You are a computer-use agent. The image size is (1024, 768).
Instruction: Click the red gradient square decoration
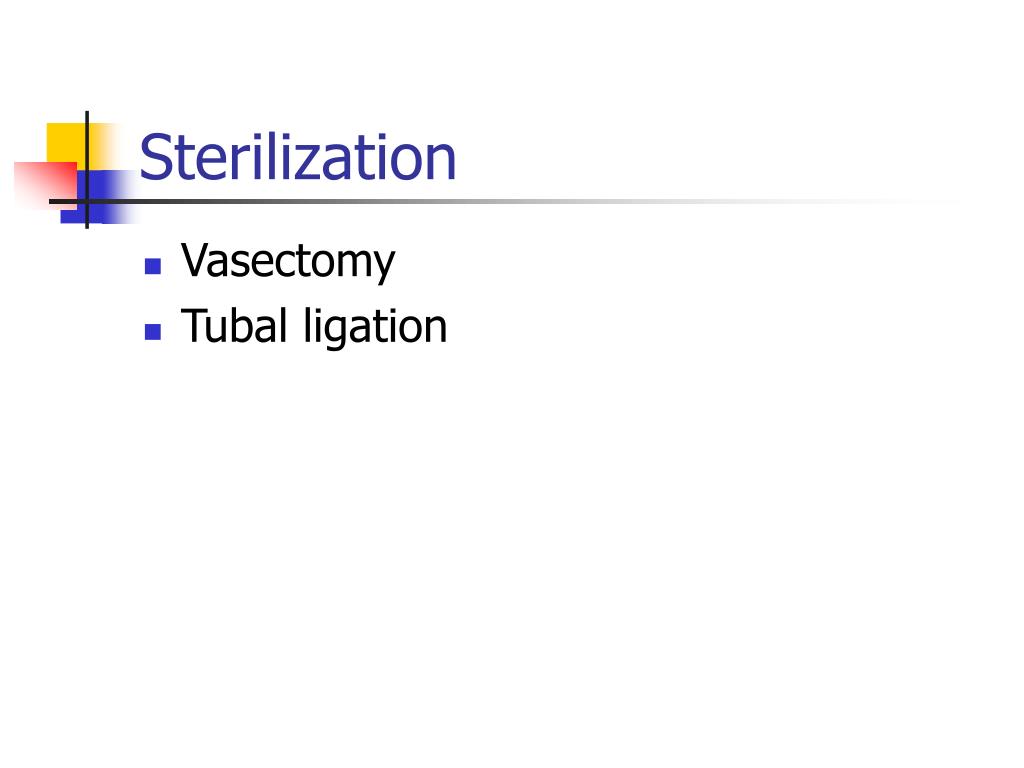pos(46,184)
